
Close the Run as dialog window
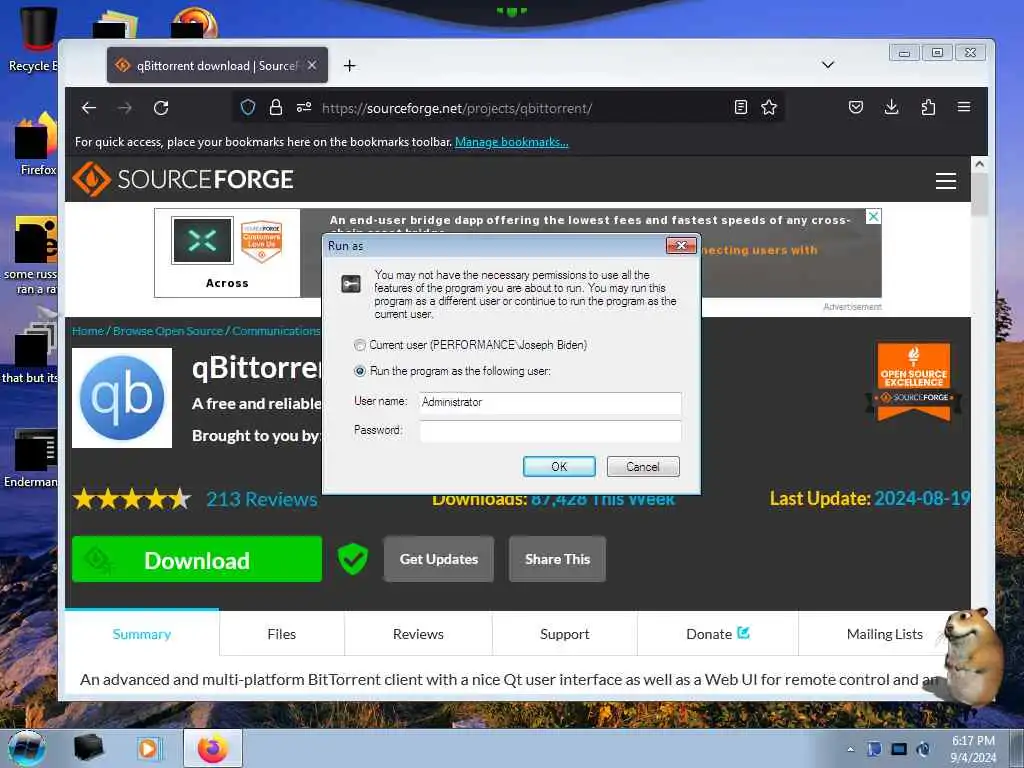pyautogui.click(x=681, y=246)
